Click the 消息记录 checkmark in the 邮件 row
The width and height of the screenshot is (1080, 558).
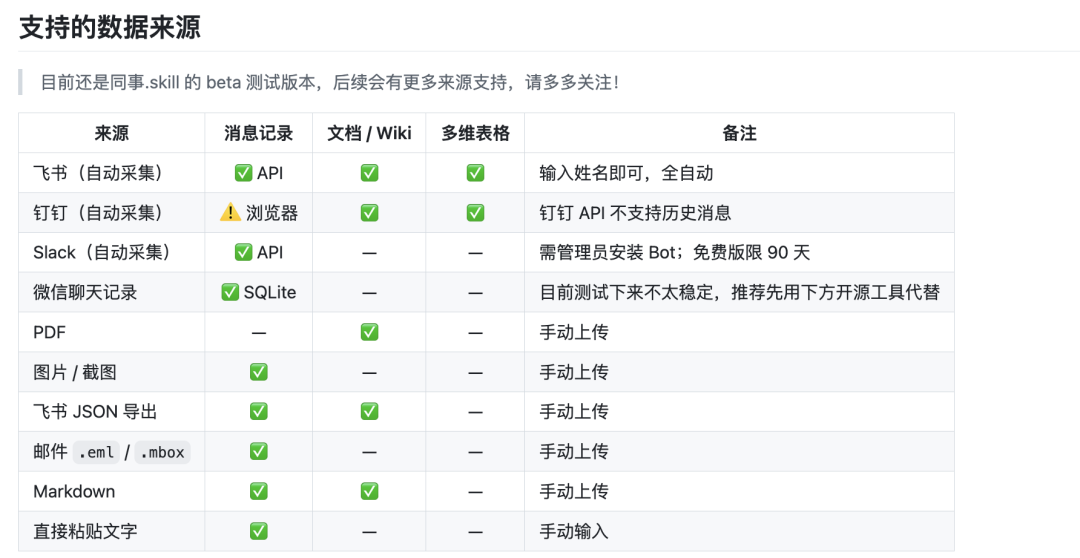tap(258, 451)
